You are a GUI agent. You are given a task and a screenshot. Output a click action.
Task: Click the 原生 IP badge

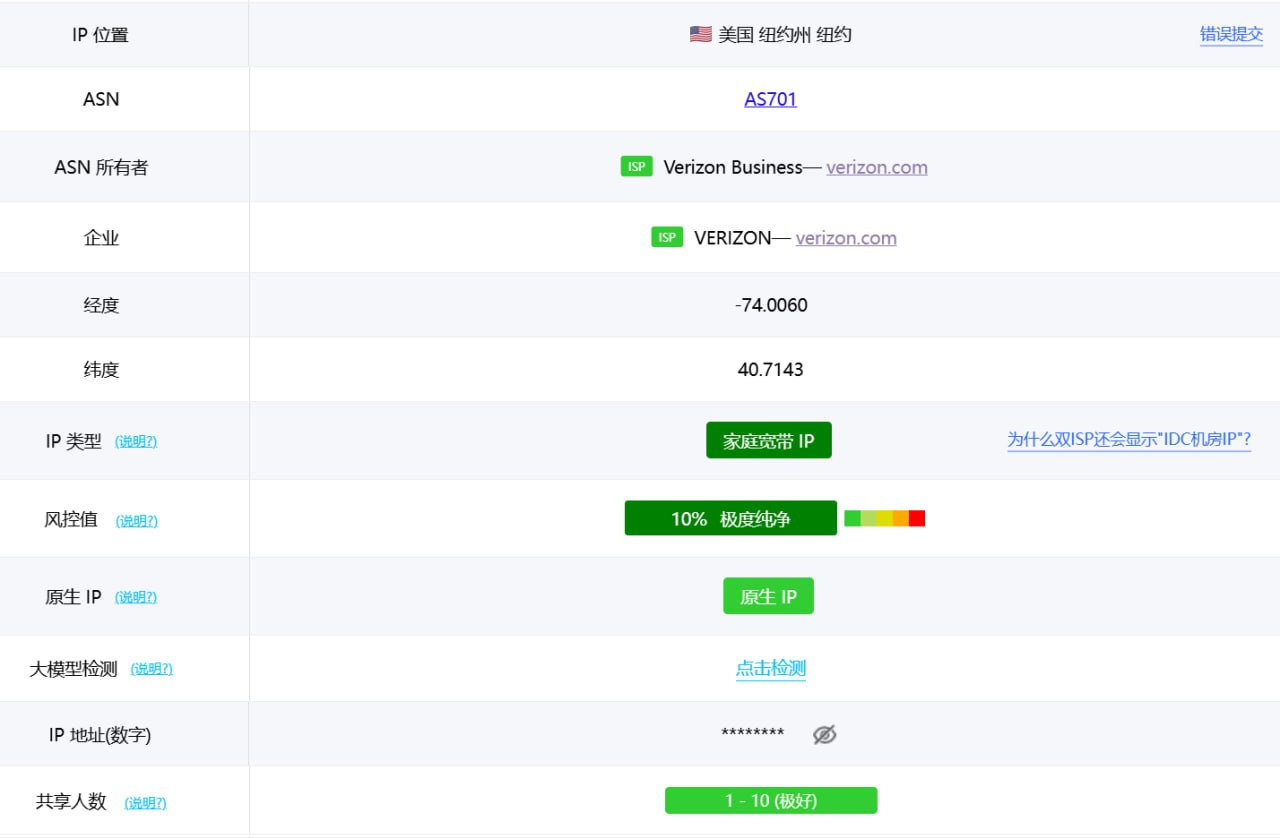[768, 595]
